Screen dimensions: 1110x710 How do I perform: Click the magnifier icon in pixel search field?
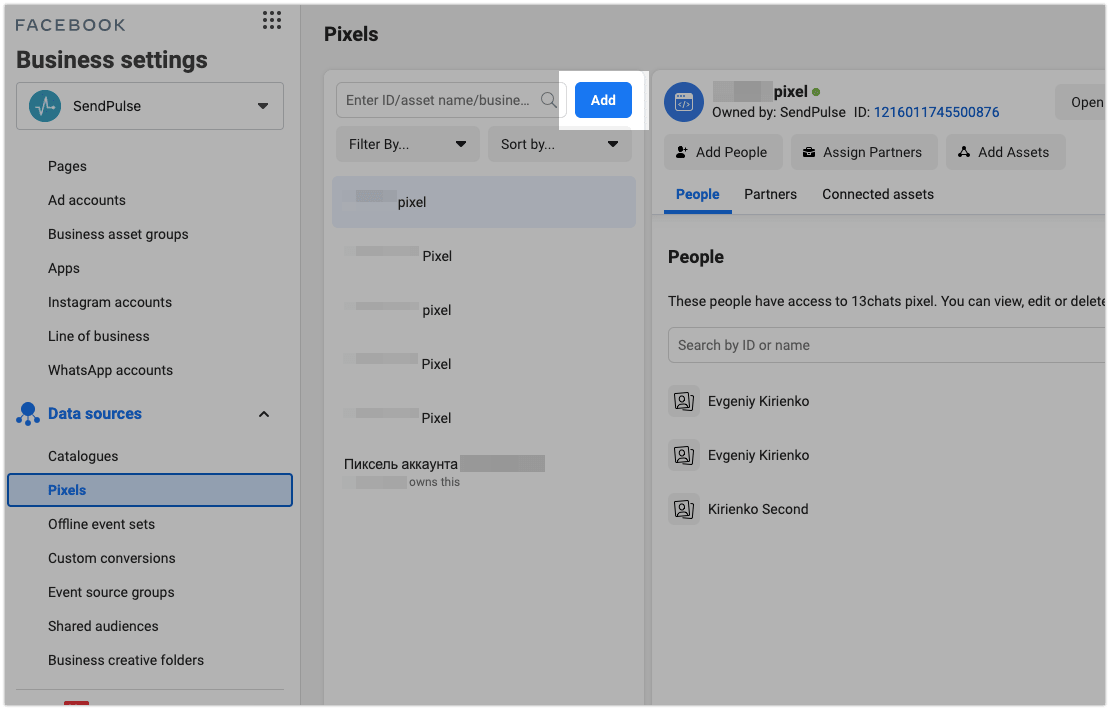point(549,100)
